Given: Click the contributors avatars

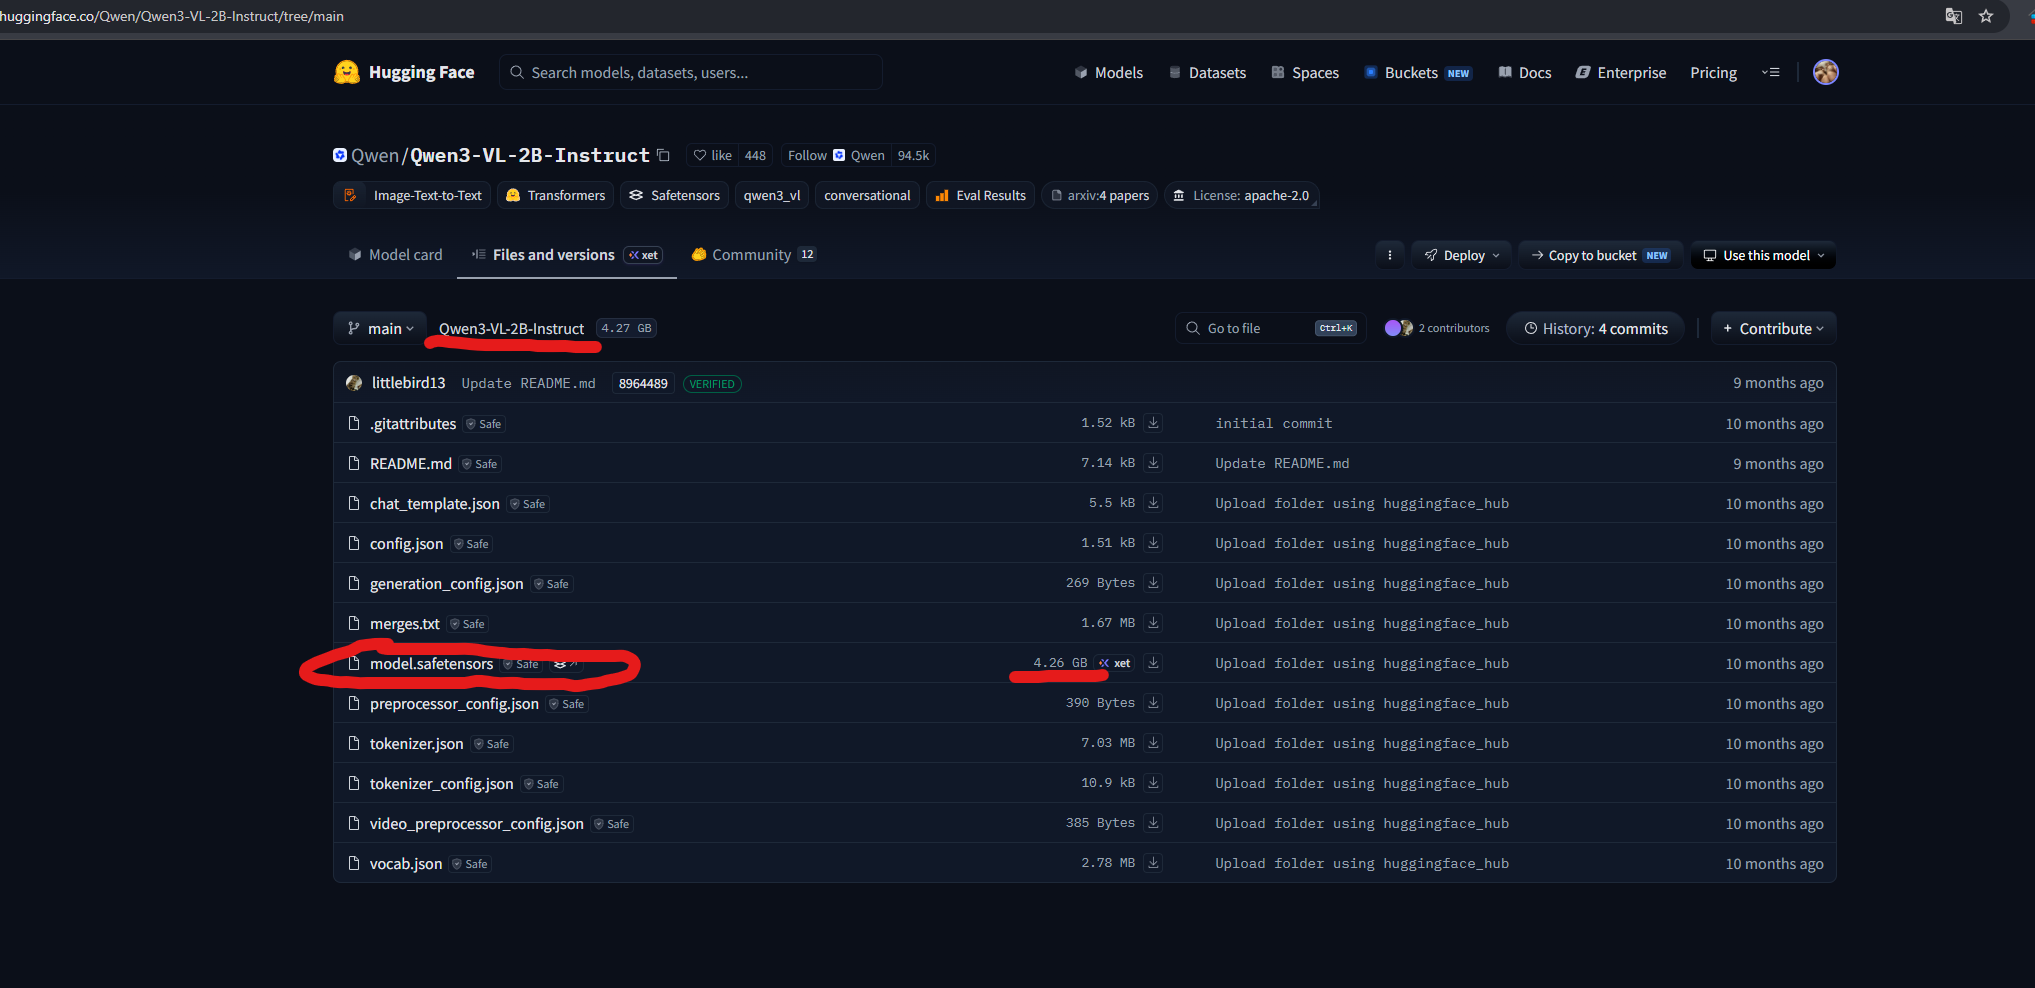Looking at the screenshot, I should (x=1398, y=328).
